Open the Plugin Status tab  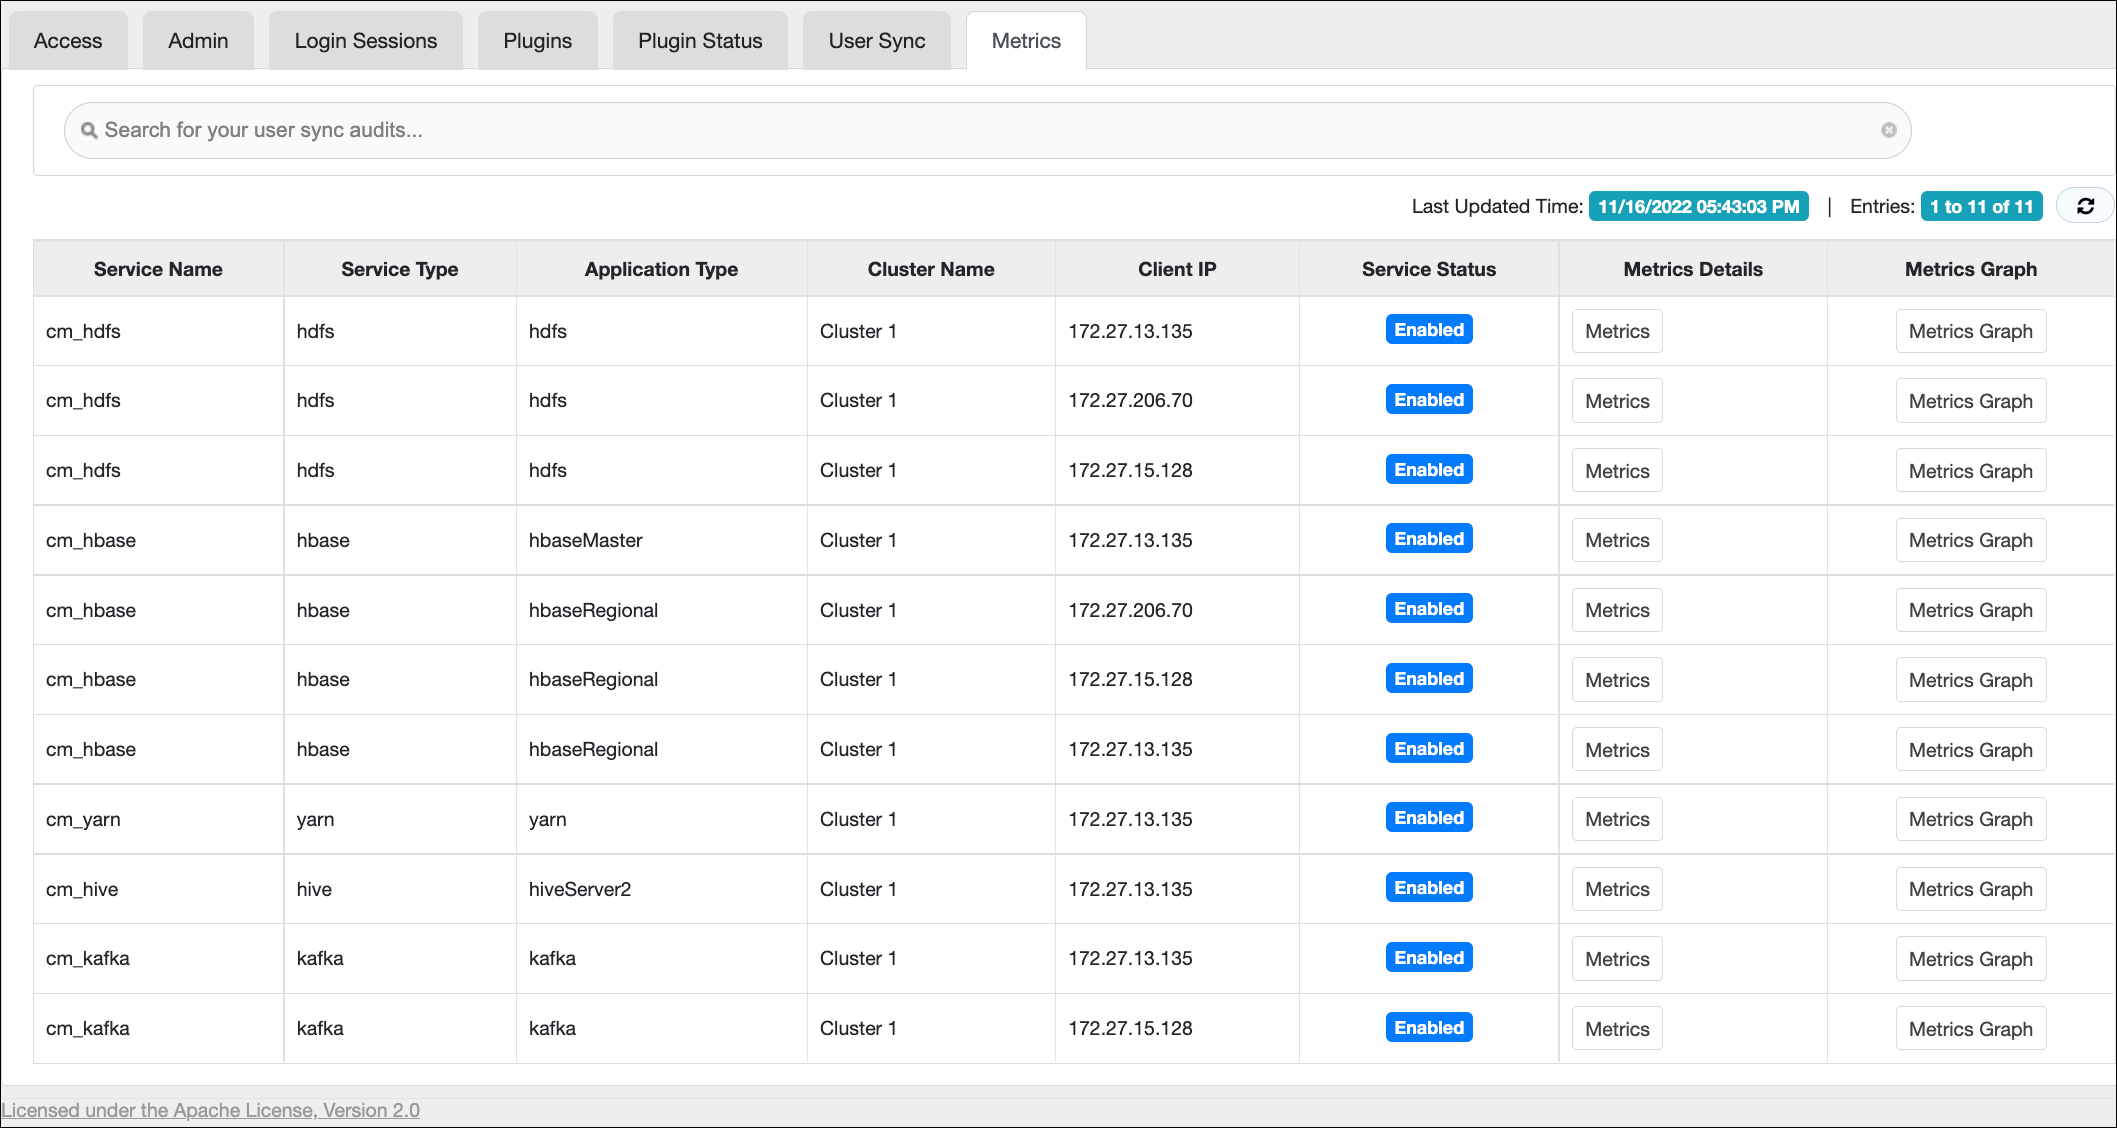[x=700, y=41]
